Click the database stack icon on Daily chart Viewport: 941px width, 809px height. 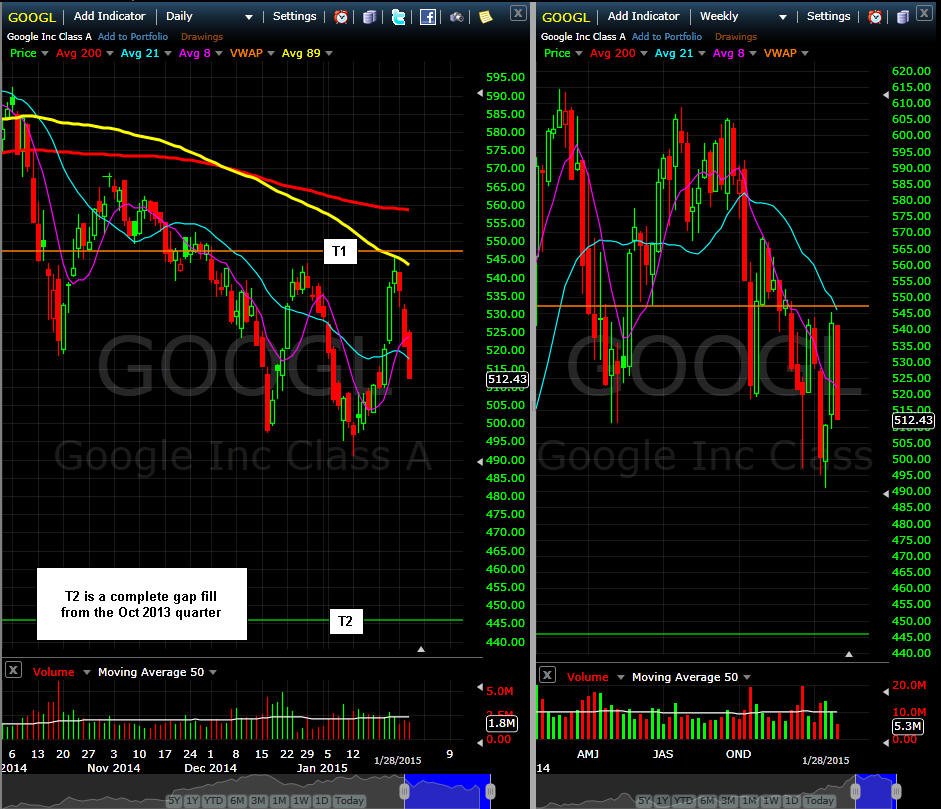pos(369,17)
